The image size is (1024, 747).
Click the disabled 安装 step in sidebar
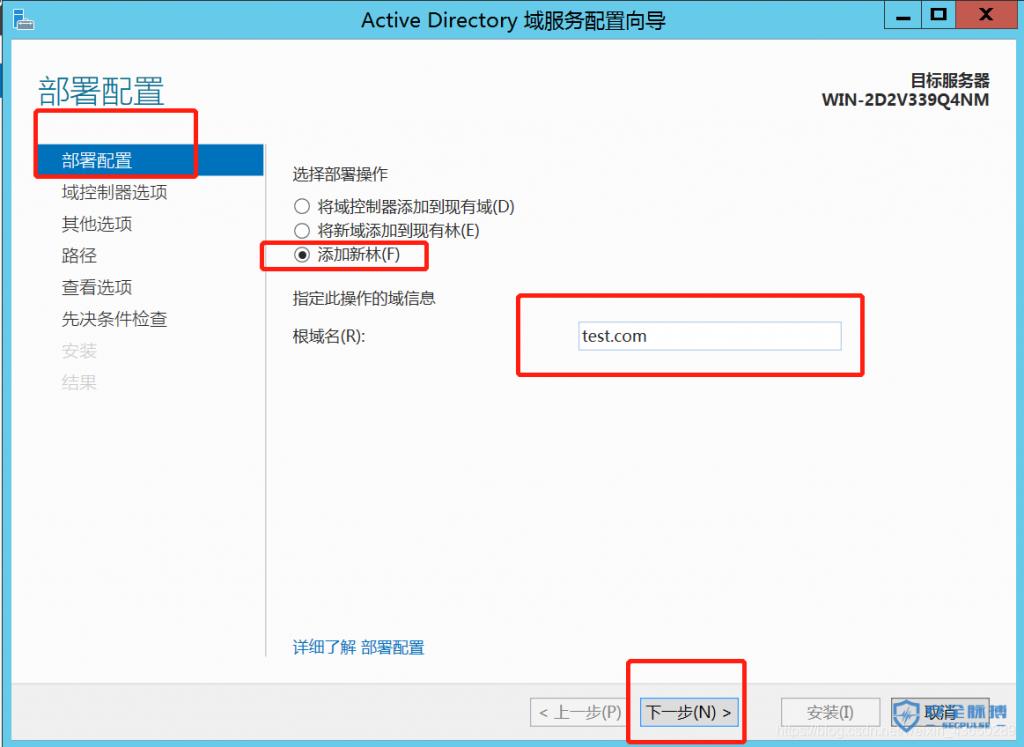click(x=79, y=351)
